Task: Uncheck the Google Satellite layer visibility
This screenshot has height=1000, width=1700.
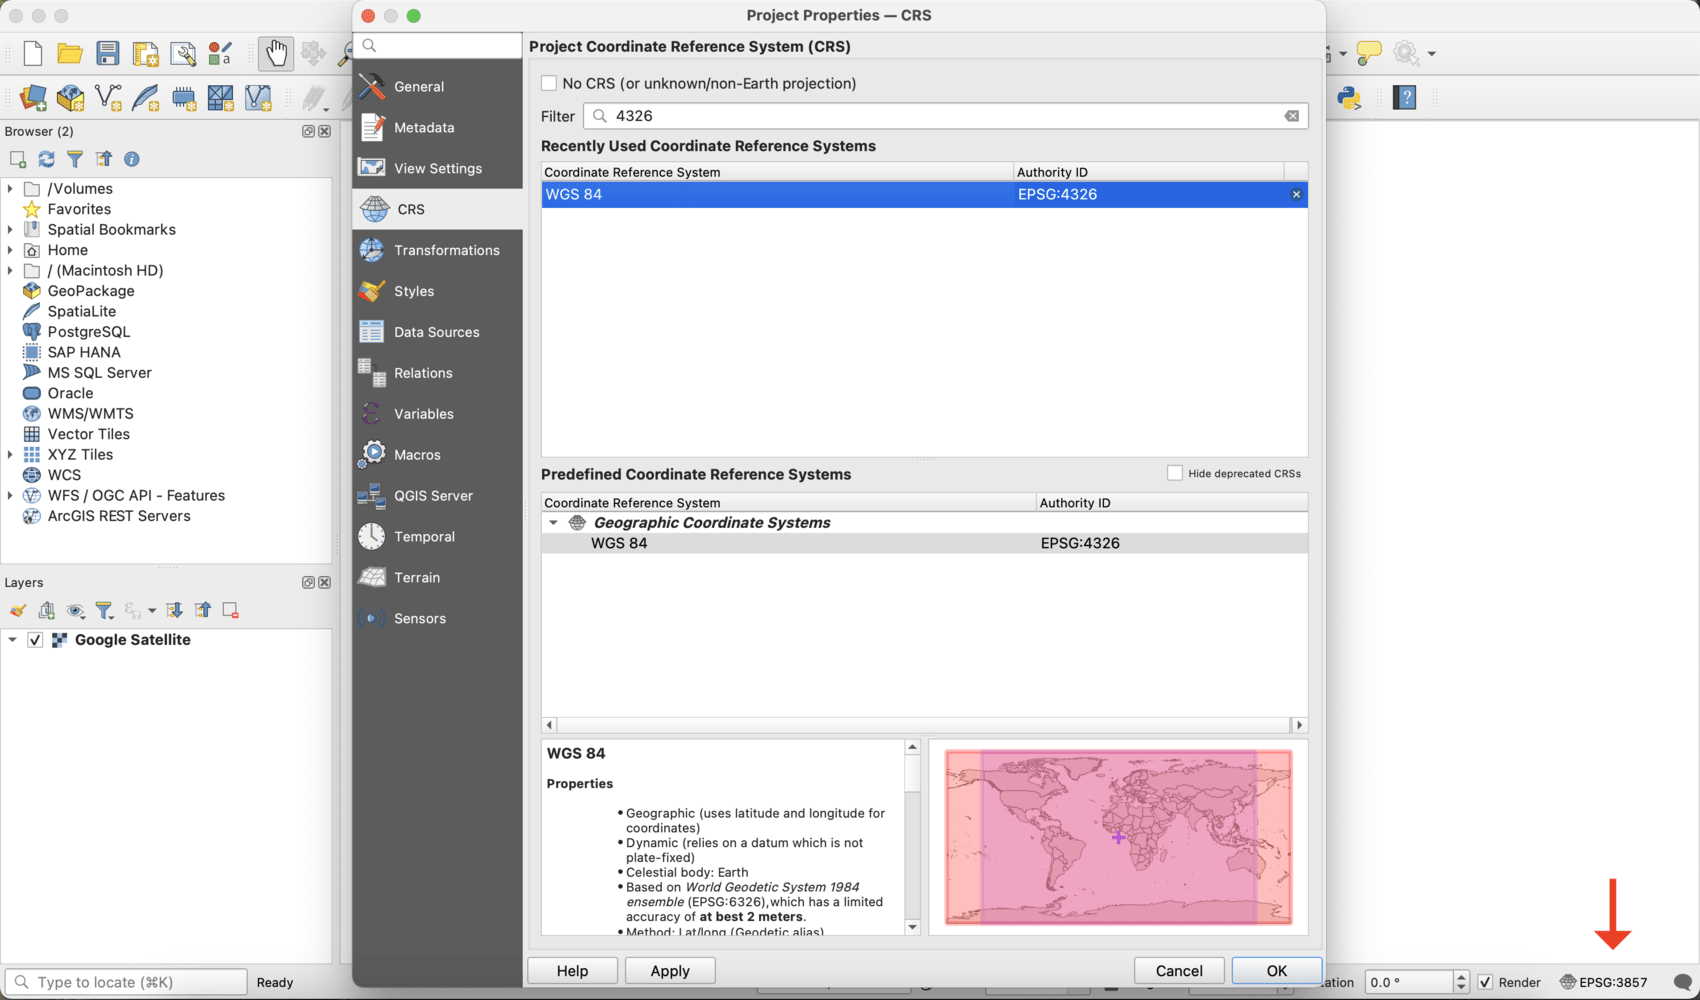Action: click(35, 640)
